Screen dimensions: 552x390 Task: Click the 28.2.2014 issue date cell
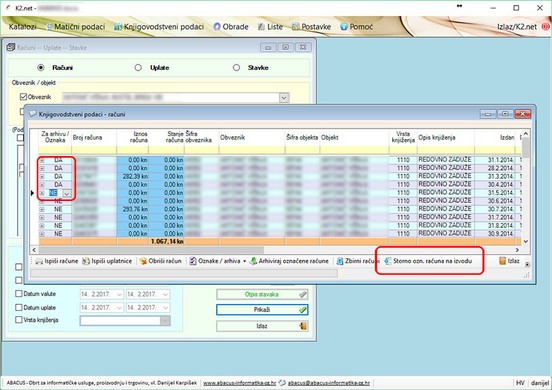(x=496, y=168)
